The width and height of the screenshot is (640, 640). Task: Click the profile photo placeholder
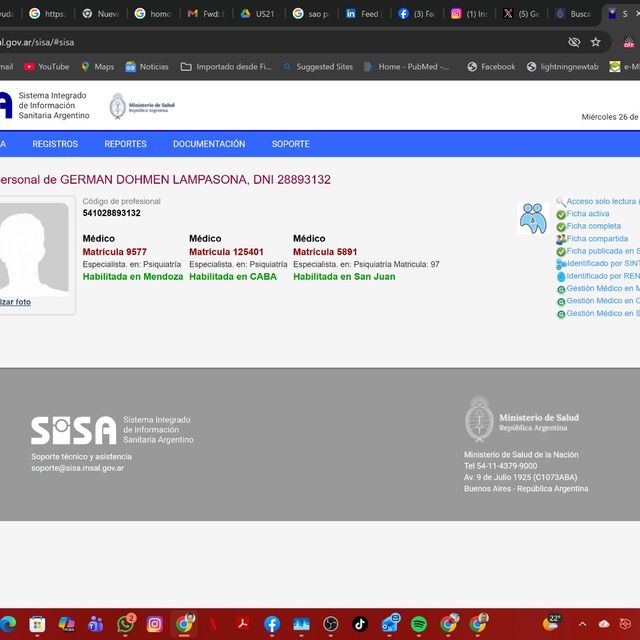click(x=33, y=249)
